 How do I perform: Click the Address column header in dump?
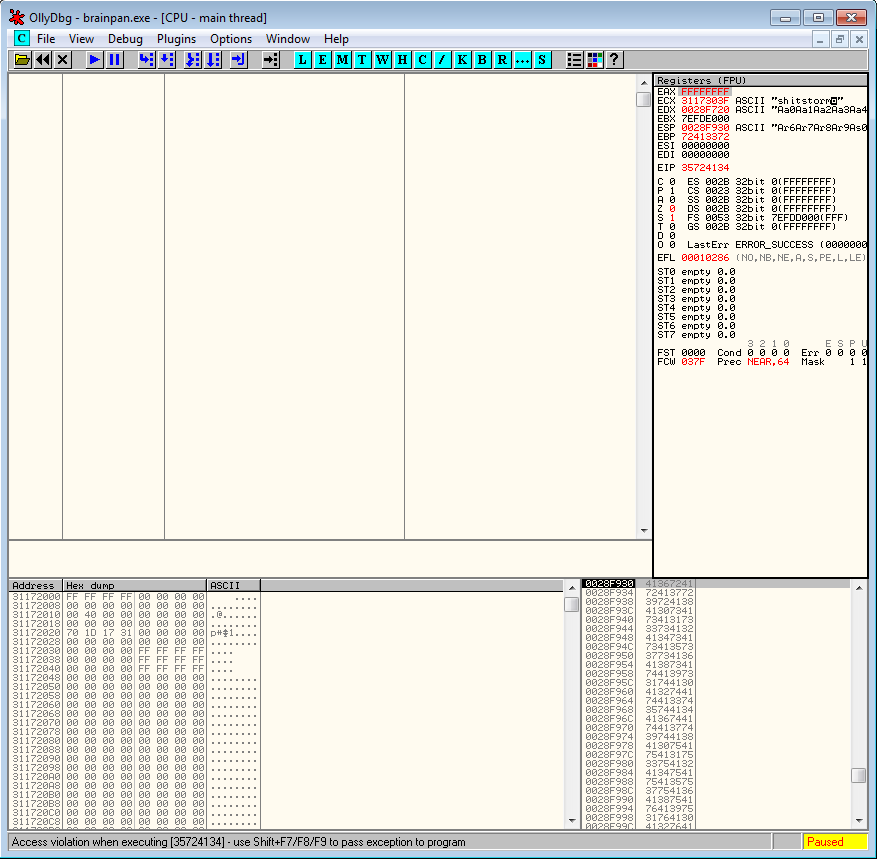tap(35, 586)
